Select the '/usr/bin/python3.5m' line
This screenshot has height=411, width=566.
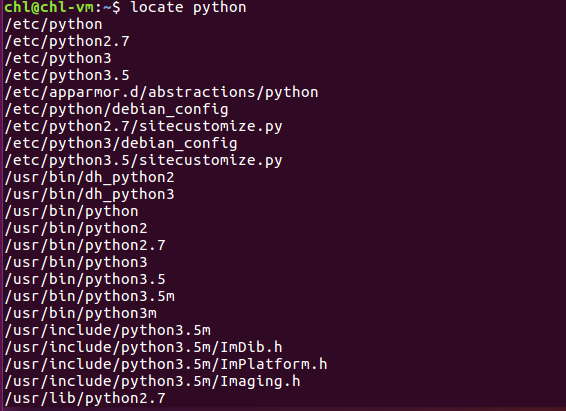pos(89,296)
